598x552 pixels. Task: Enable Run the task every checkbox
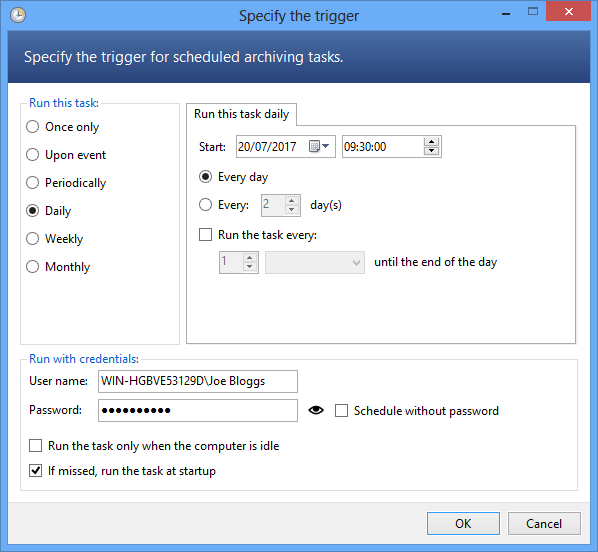point(206,235)
